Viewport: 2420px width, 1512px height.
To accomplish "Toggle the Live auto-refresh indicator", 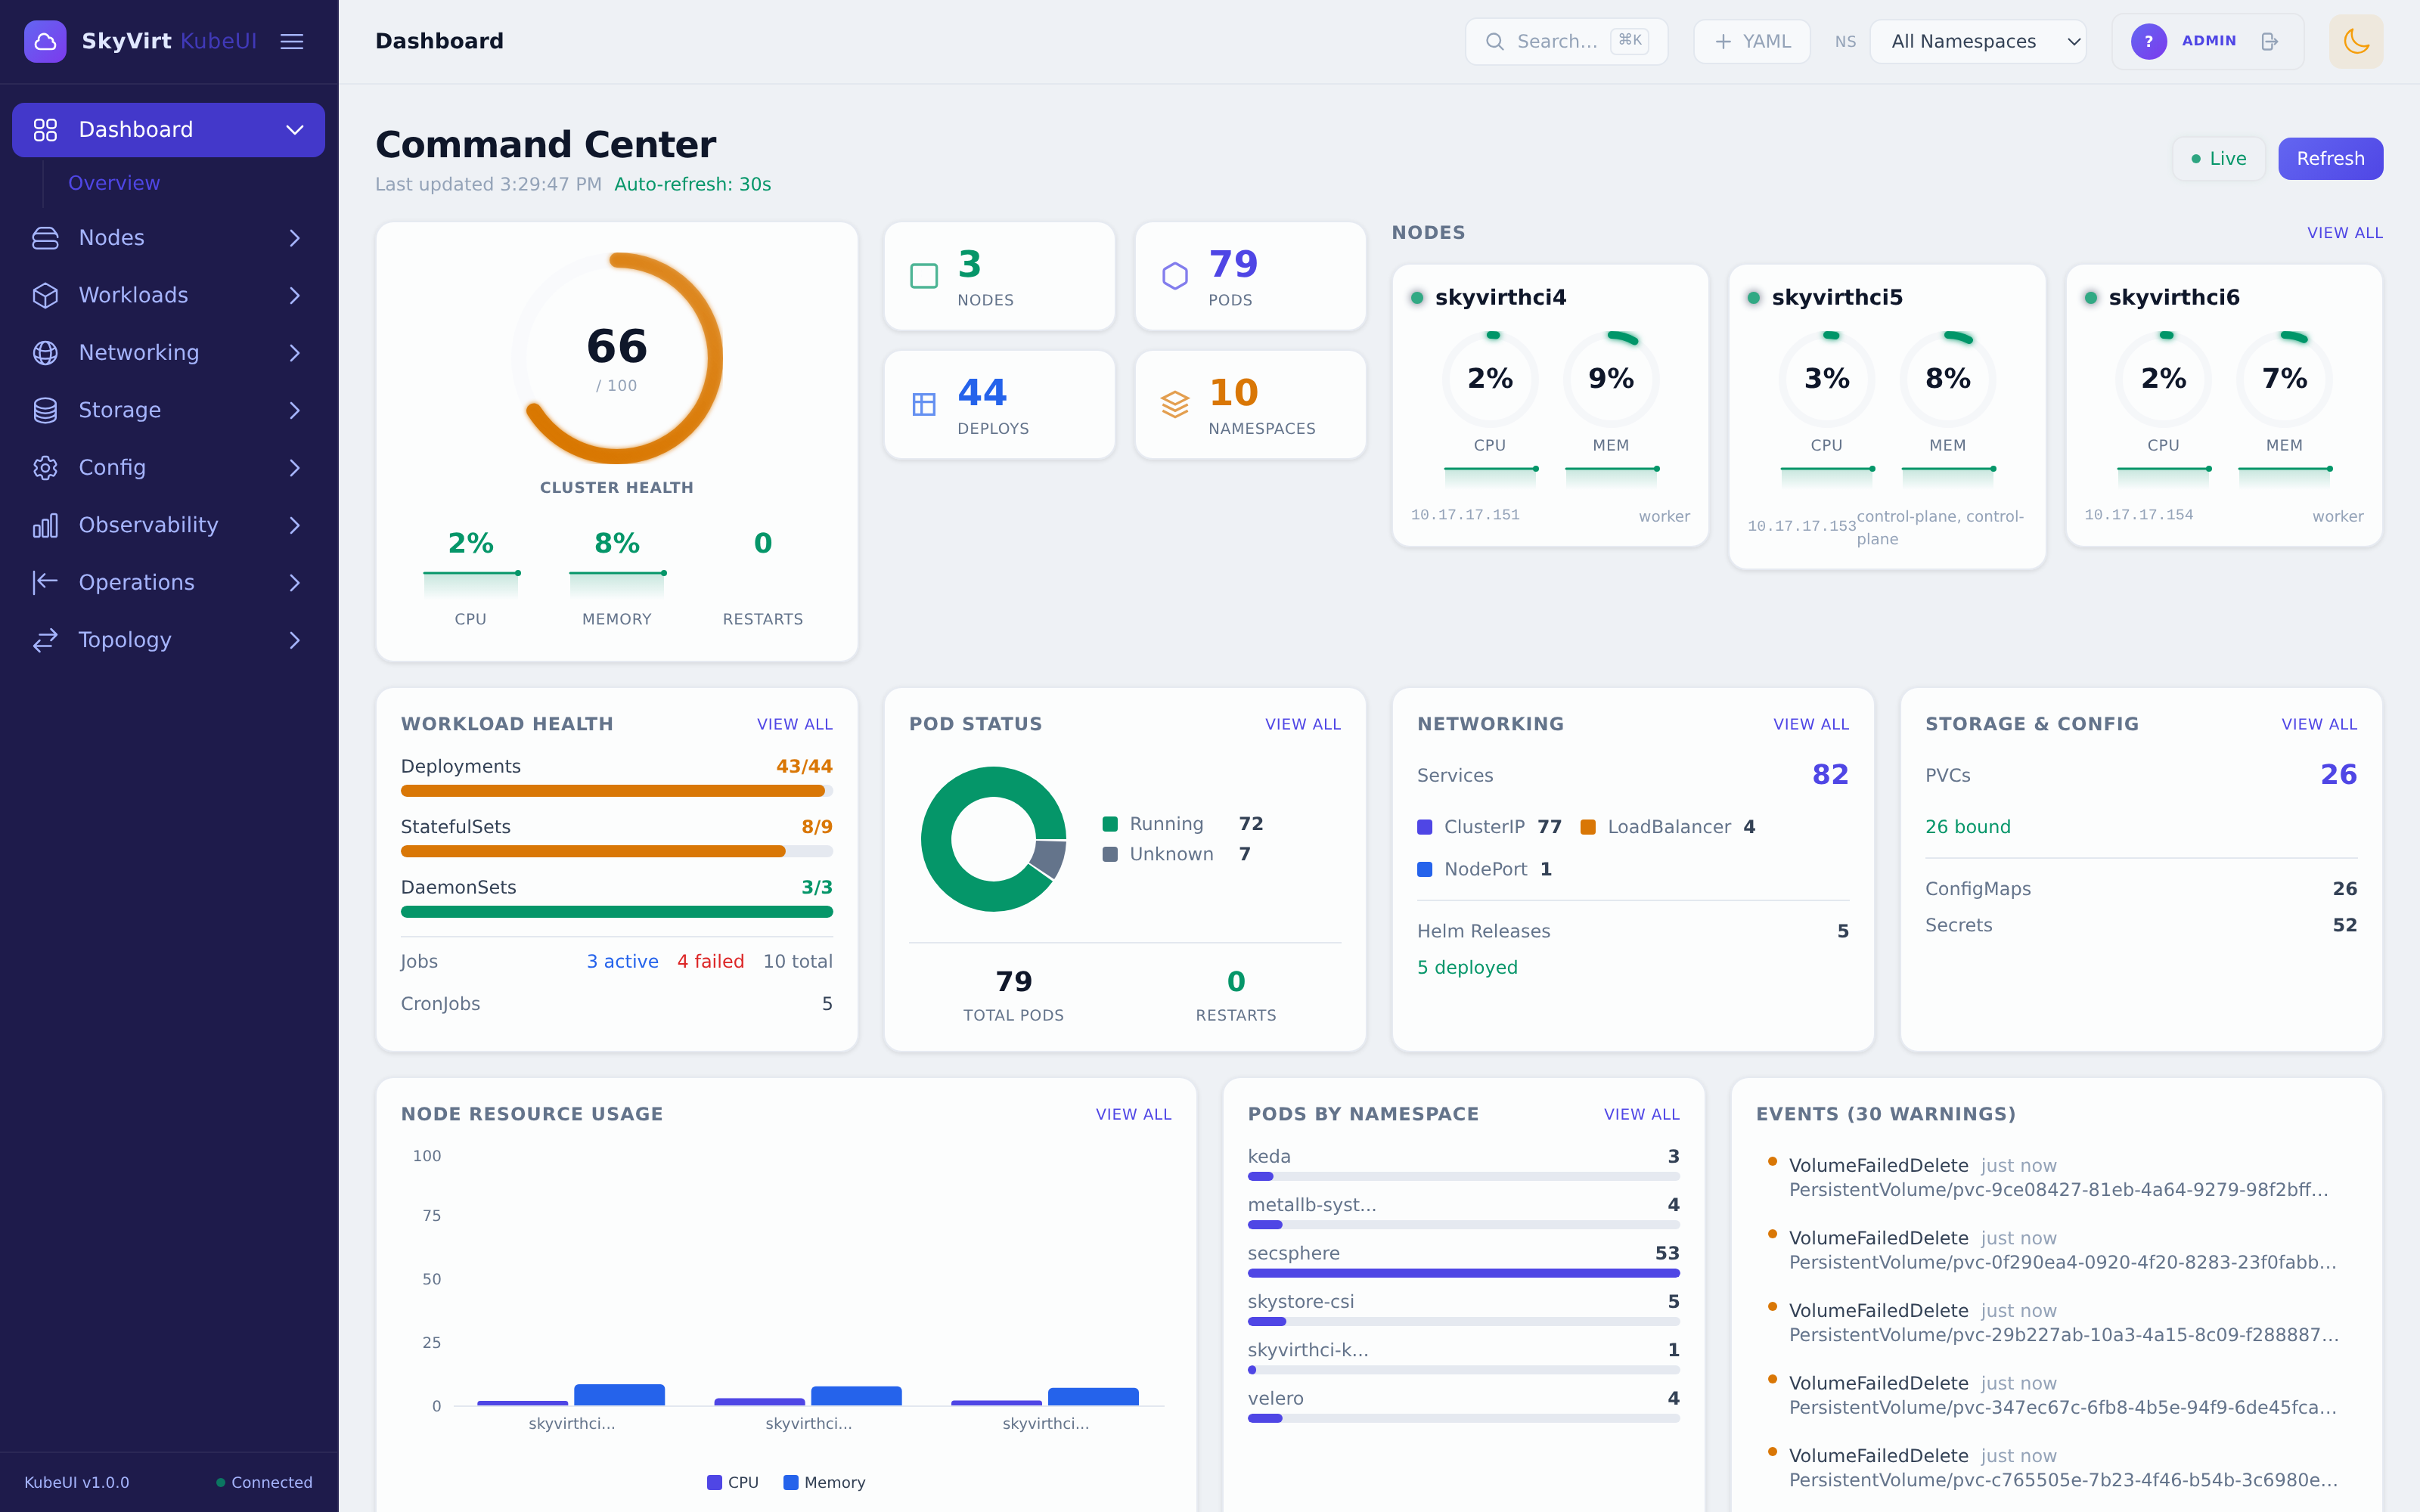I will point(2218,158).
